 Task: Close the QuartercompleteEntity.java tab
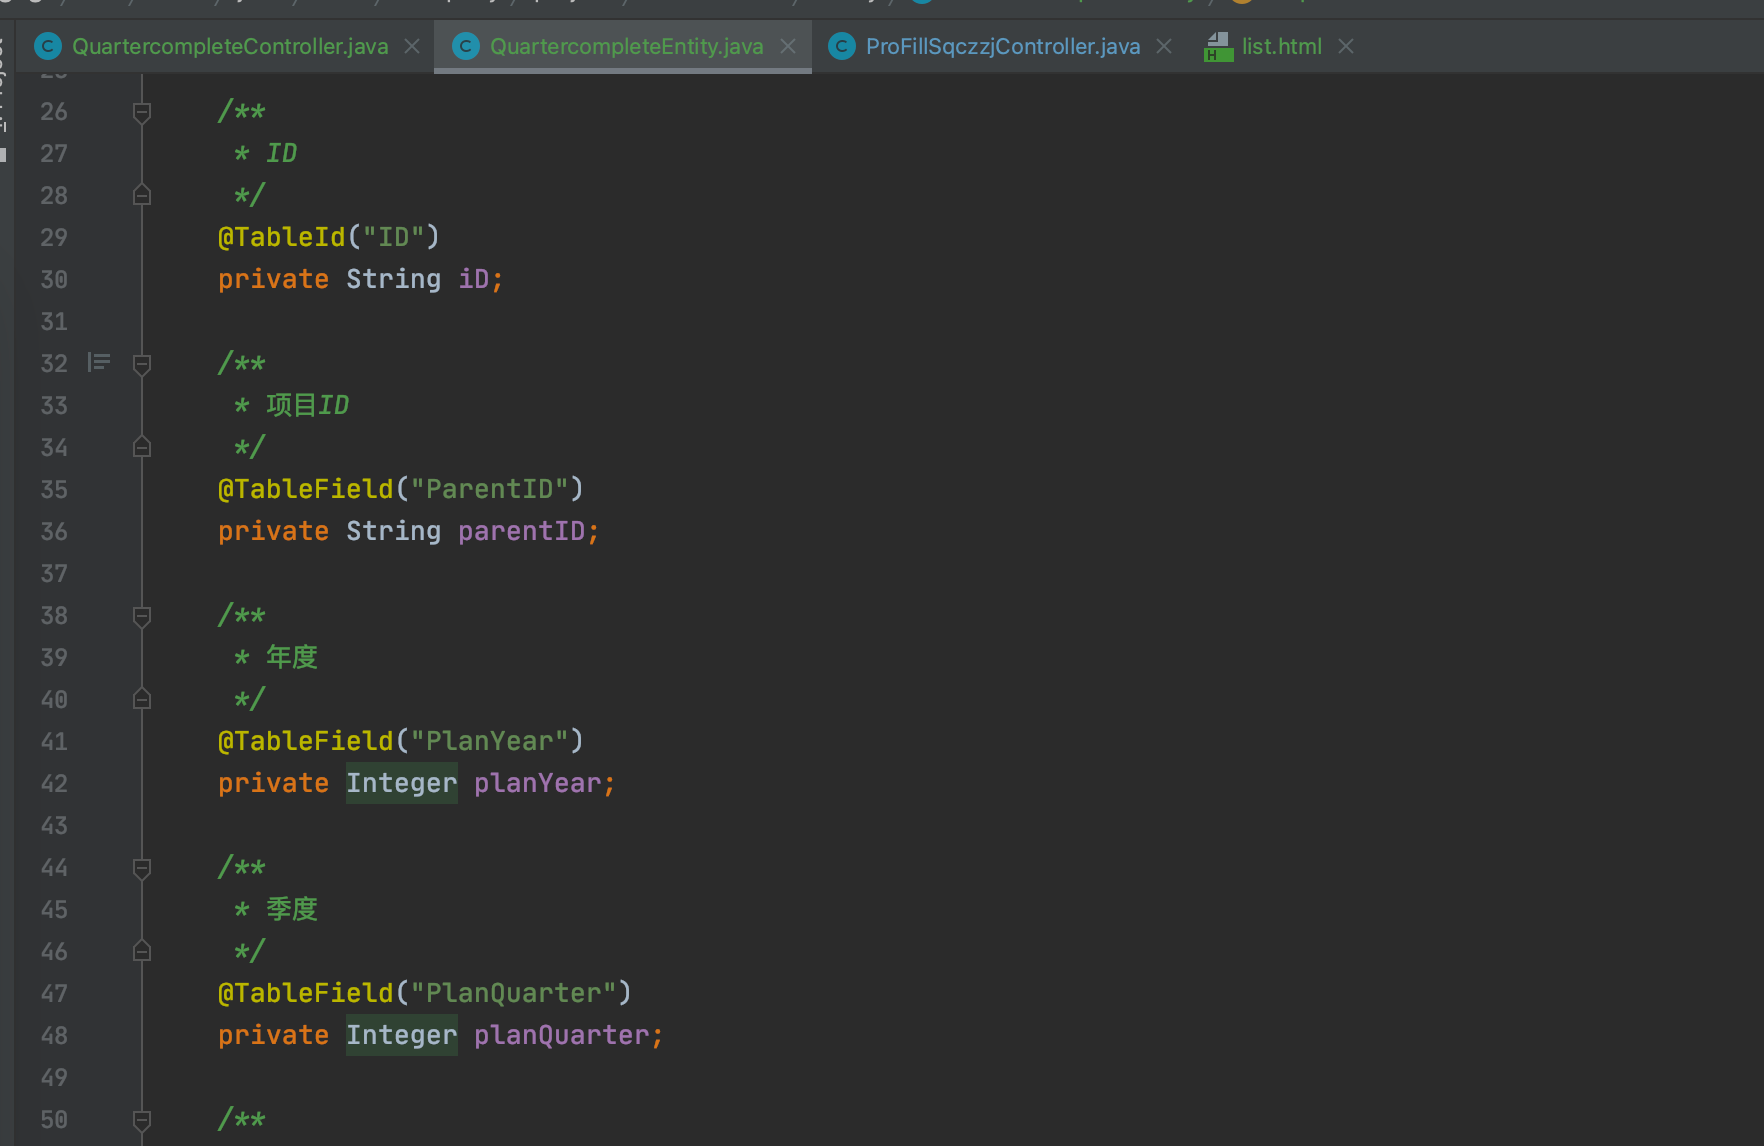[788, 47]
